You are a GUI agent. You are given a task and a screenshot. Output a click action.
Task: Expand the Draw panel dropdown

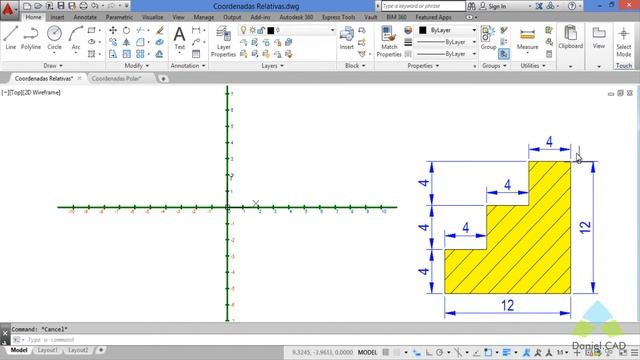(53, 66)
